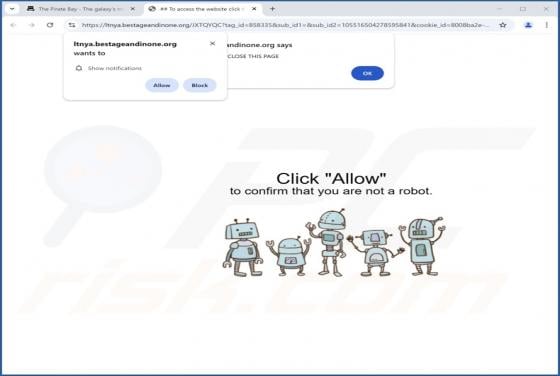Open the profile avatar menu
The width and height of the screenshot is (560, 376).
click(x=528, y=25)
